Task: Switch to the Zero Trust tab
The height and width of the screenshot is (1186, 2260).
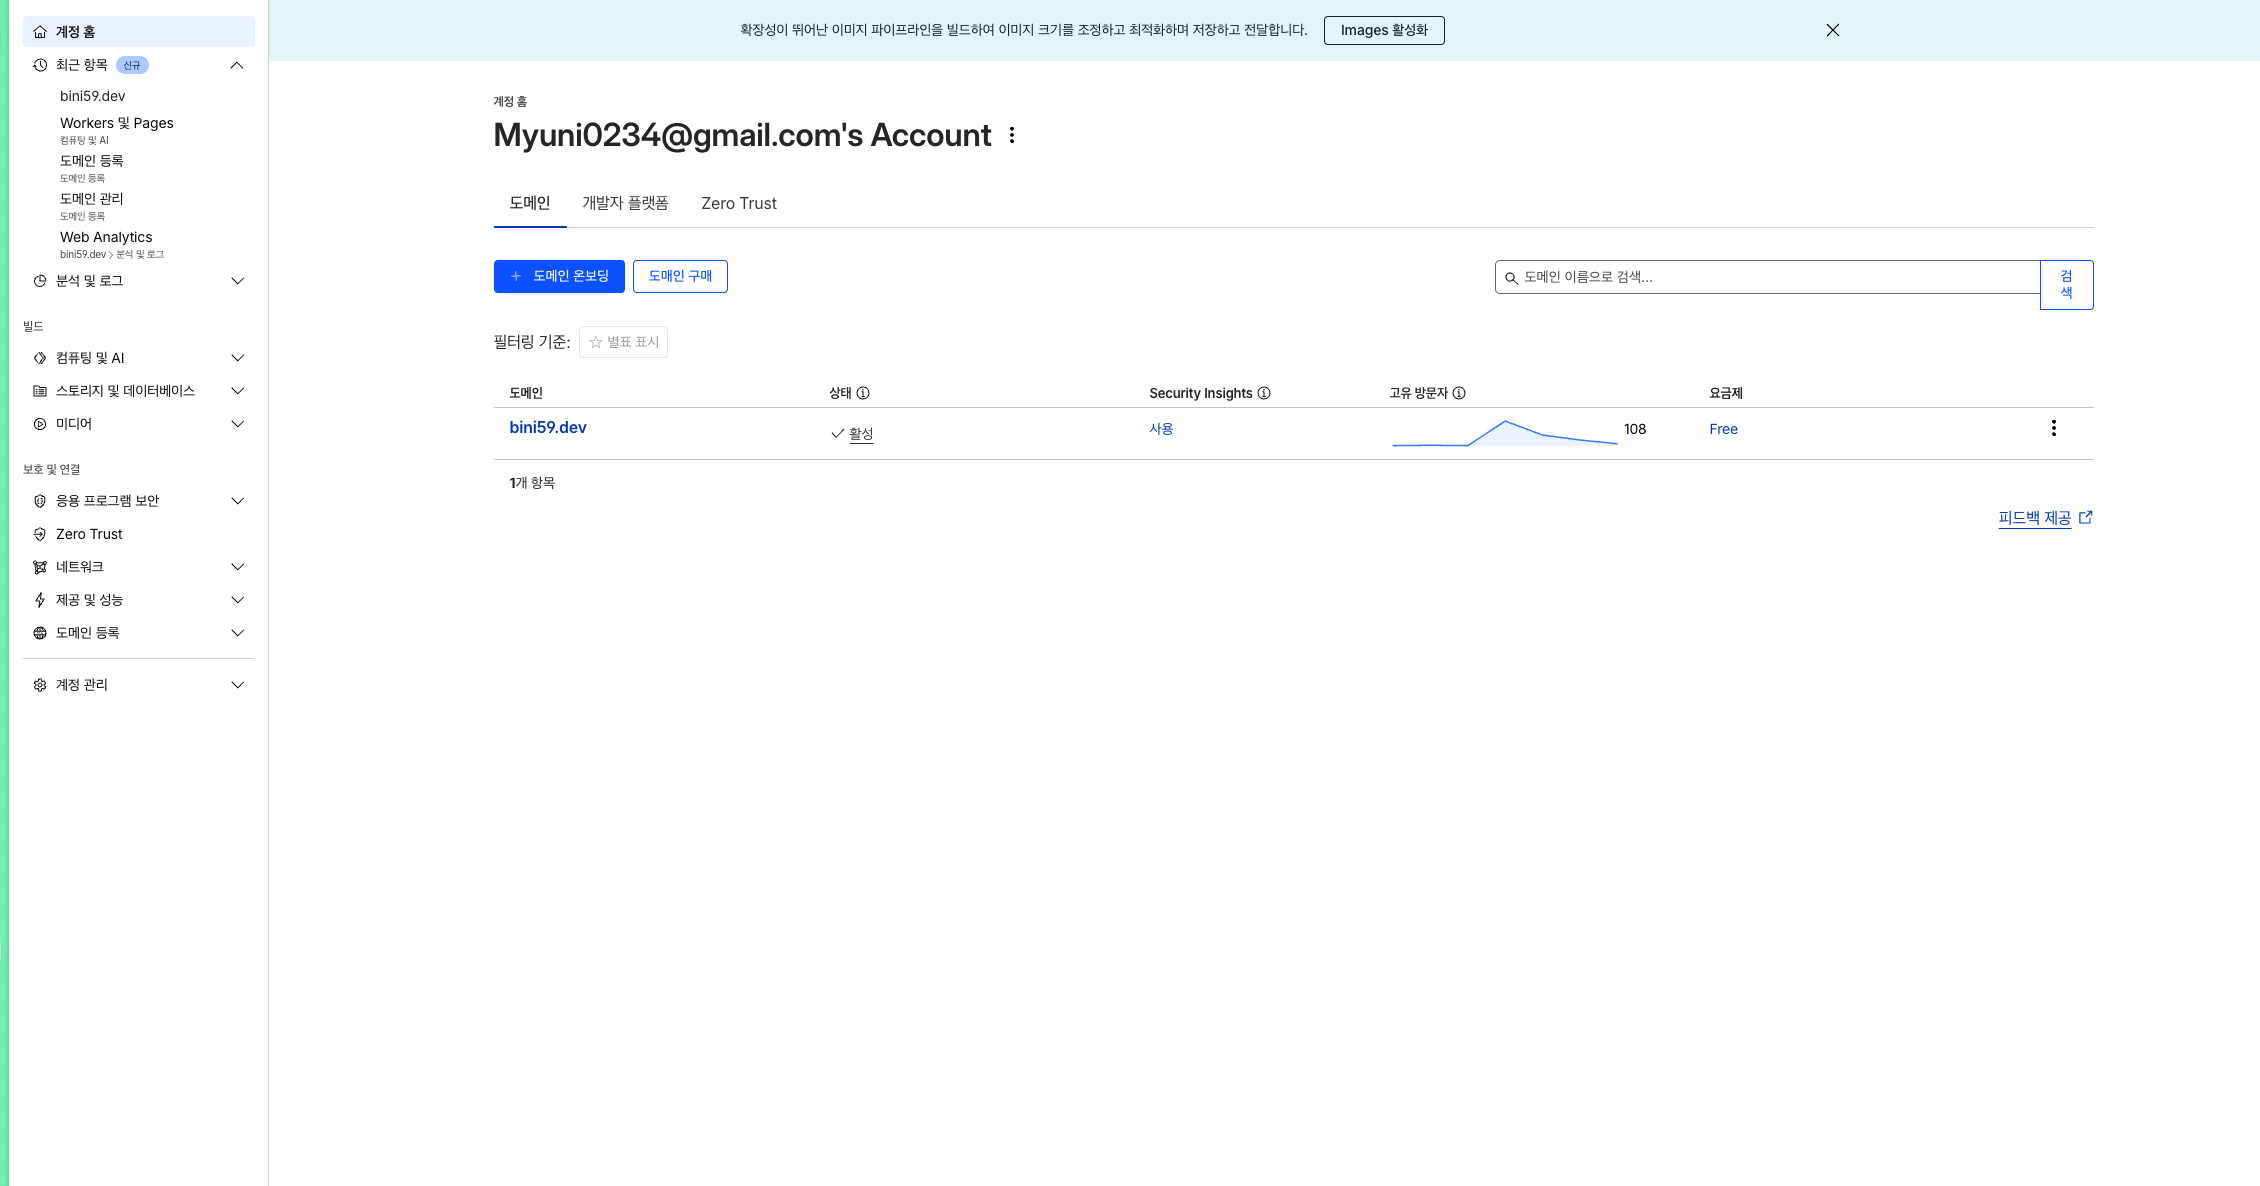Action: [738, 203]
